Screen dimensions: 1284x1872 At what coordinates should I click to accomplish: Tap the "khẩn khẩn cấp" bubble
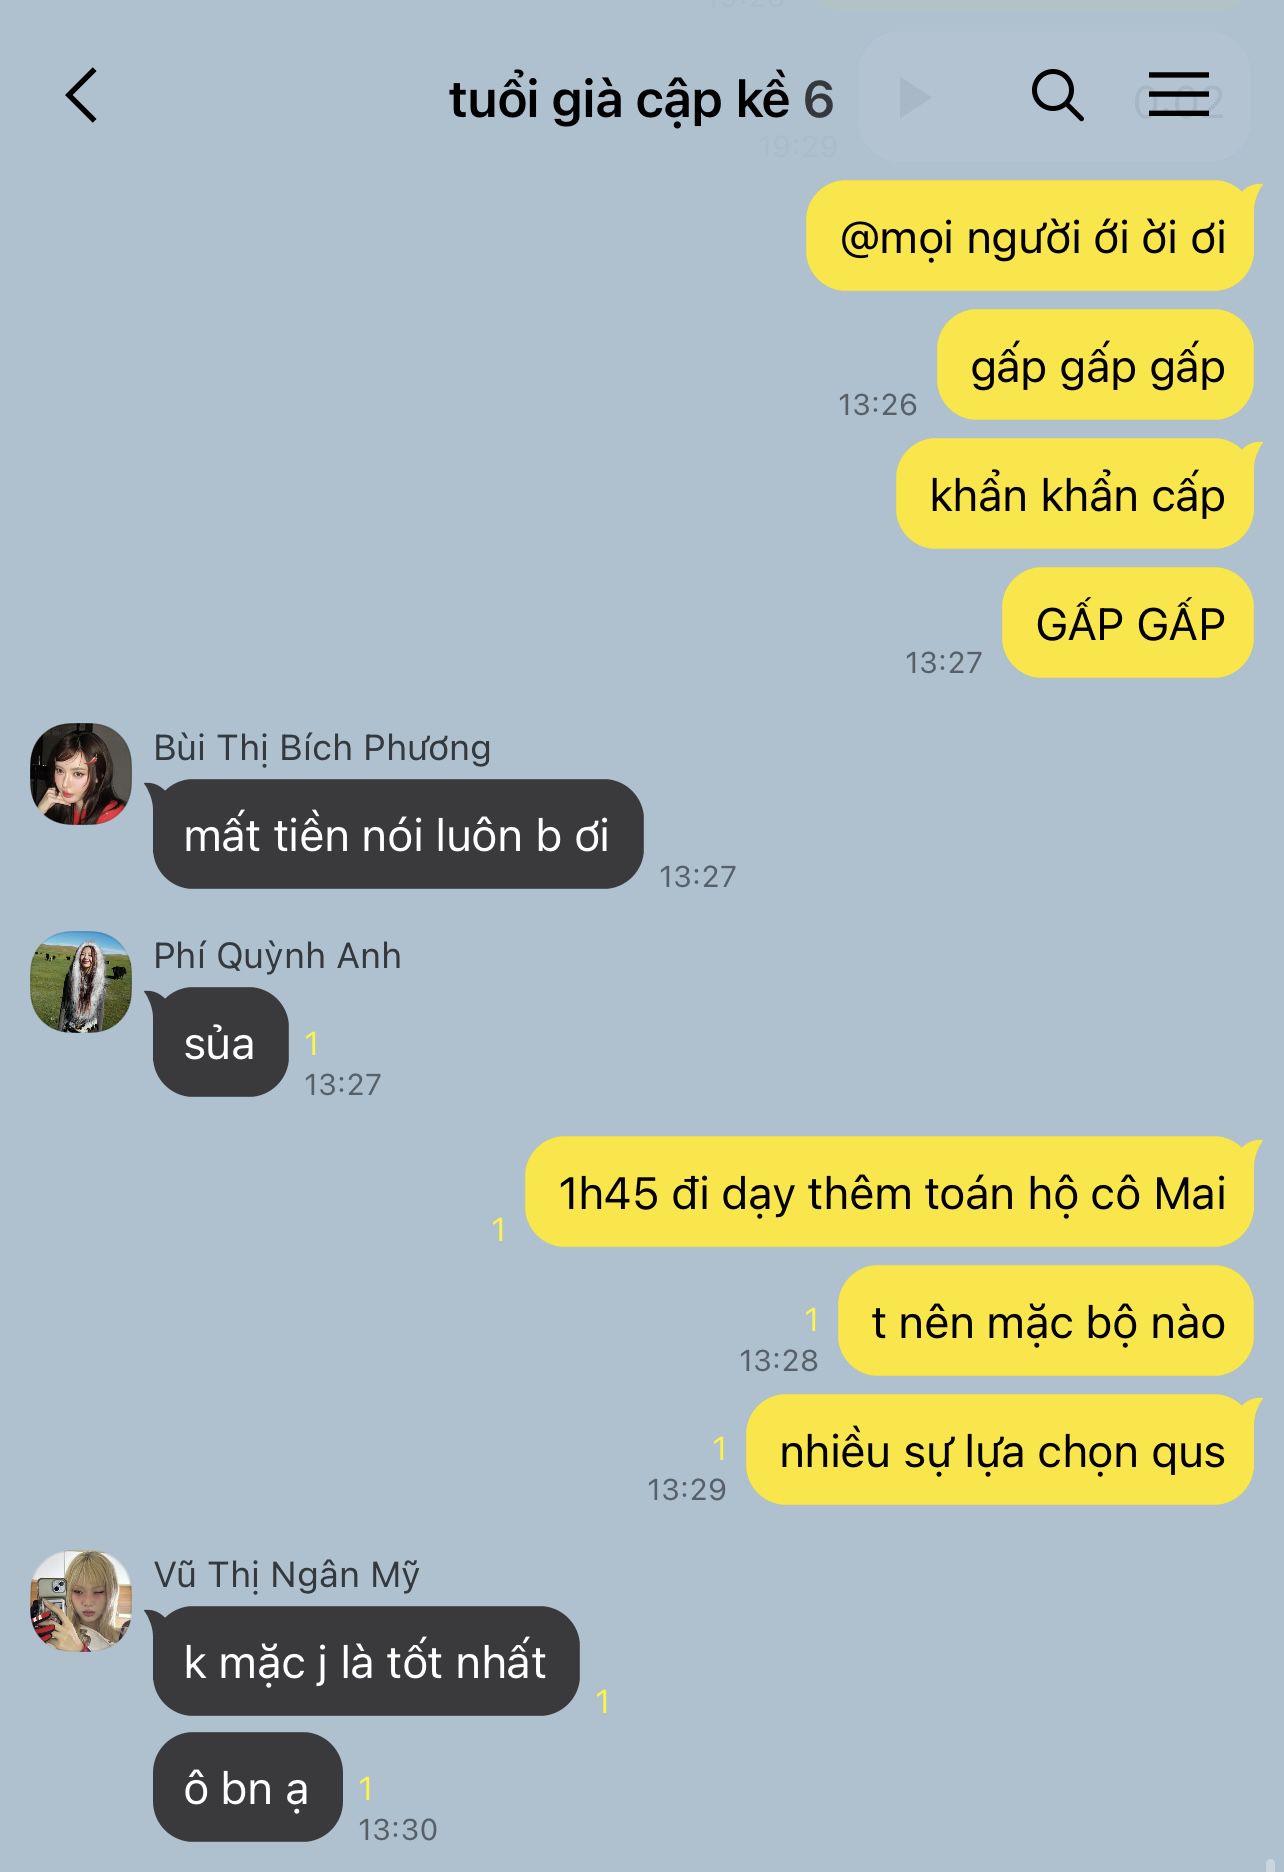[x=1075, y=494]
